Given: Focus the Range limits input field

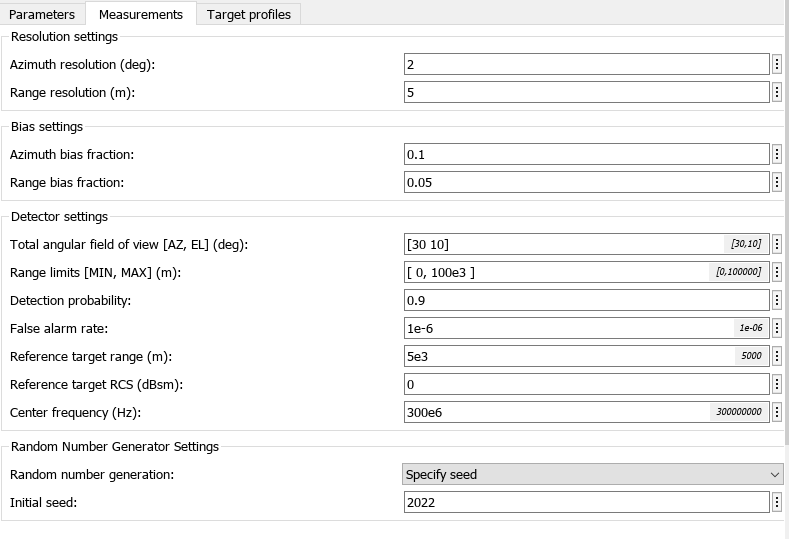Looking at the screenshot, I should click(555, 273).
